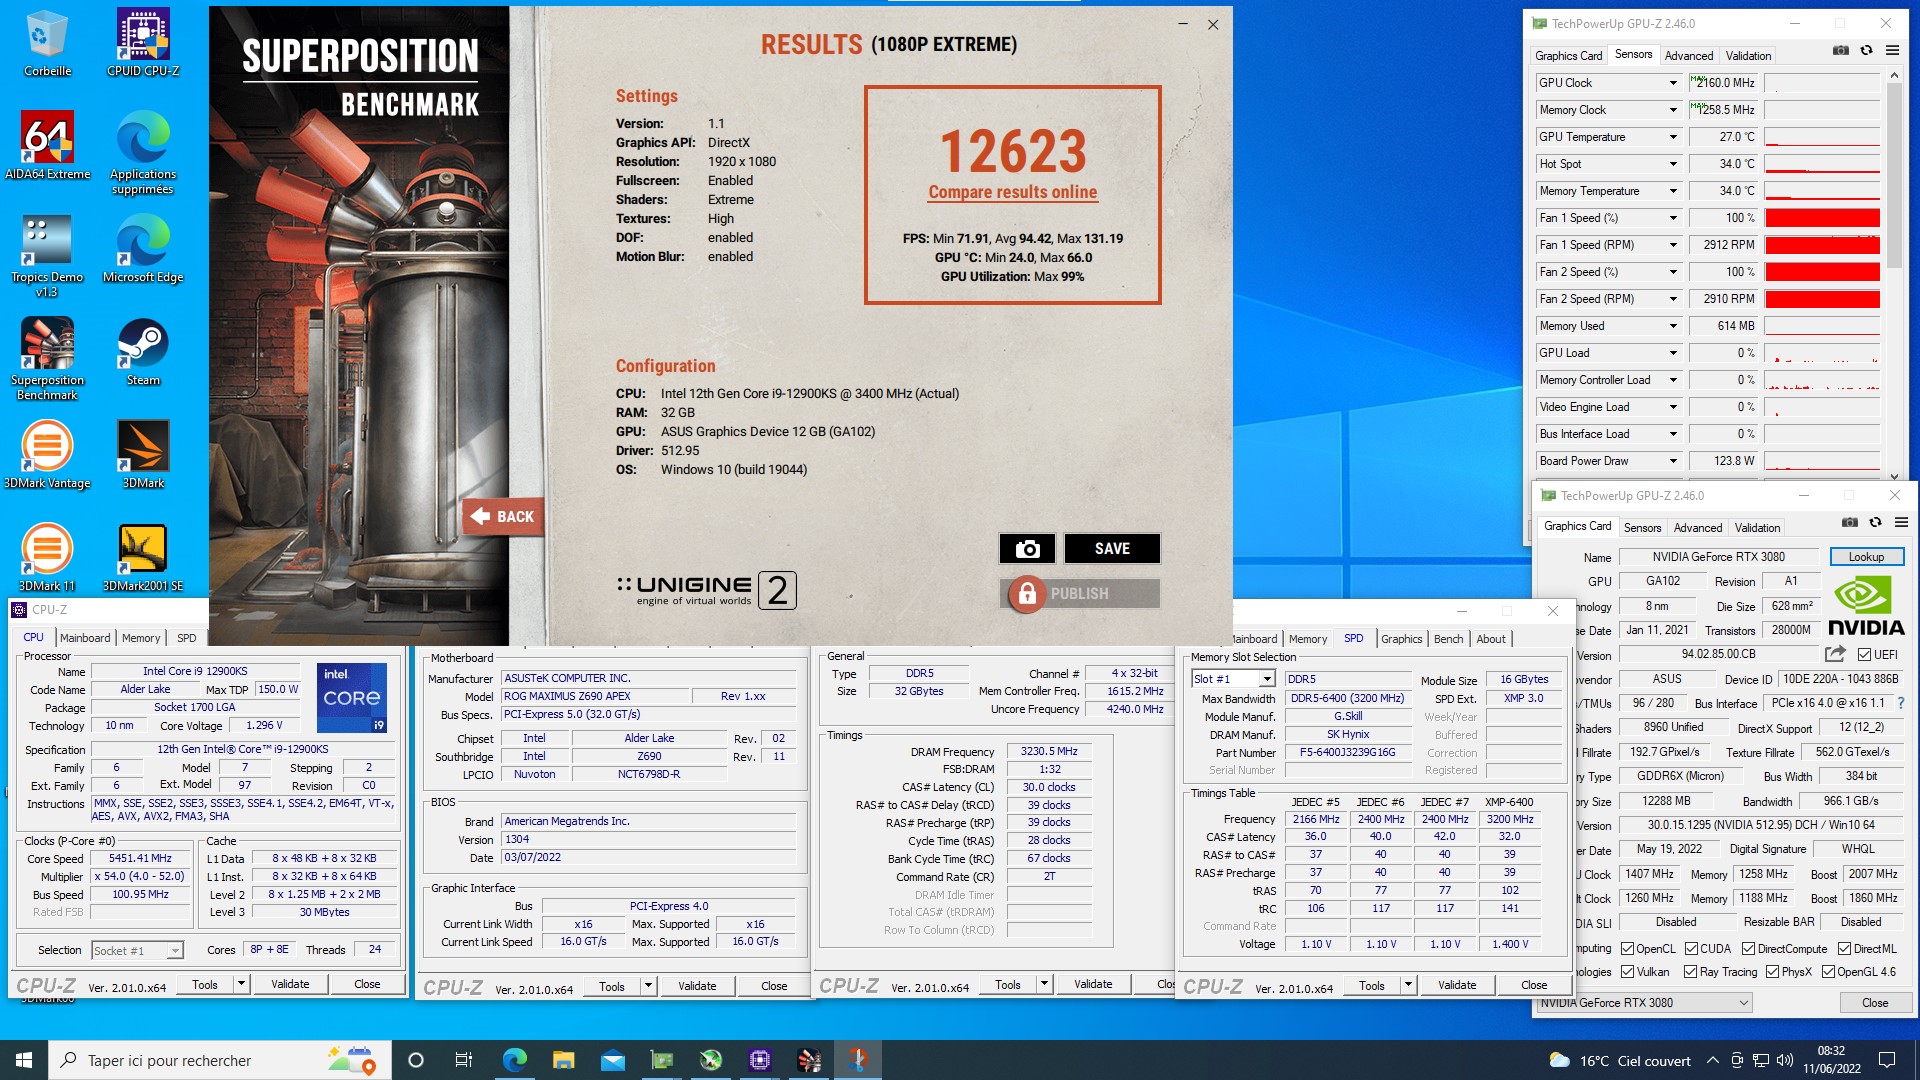Image resolution: width=1920 pixels, height=1080 pixels.
Task: Open Validation tab in lower GPU-Z window
Action: (x=1757, y=528)
